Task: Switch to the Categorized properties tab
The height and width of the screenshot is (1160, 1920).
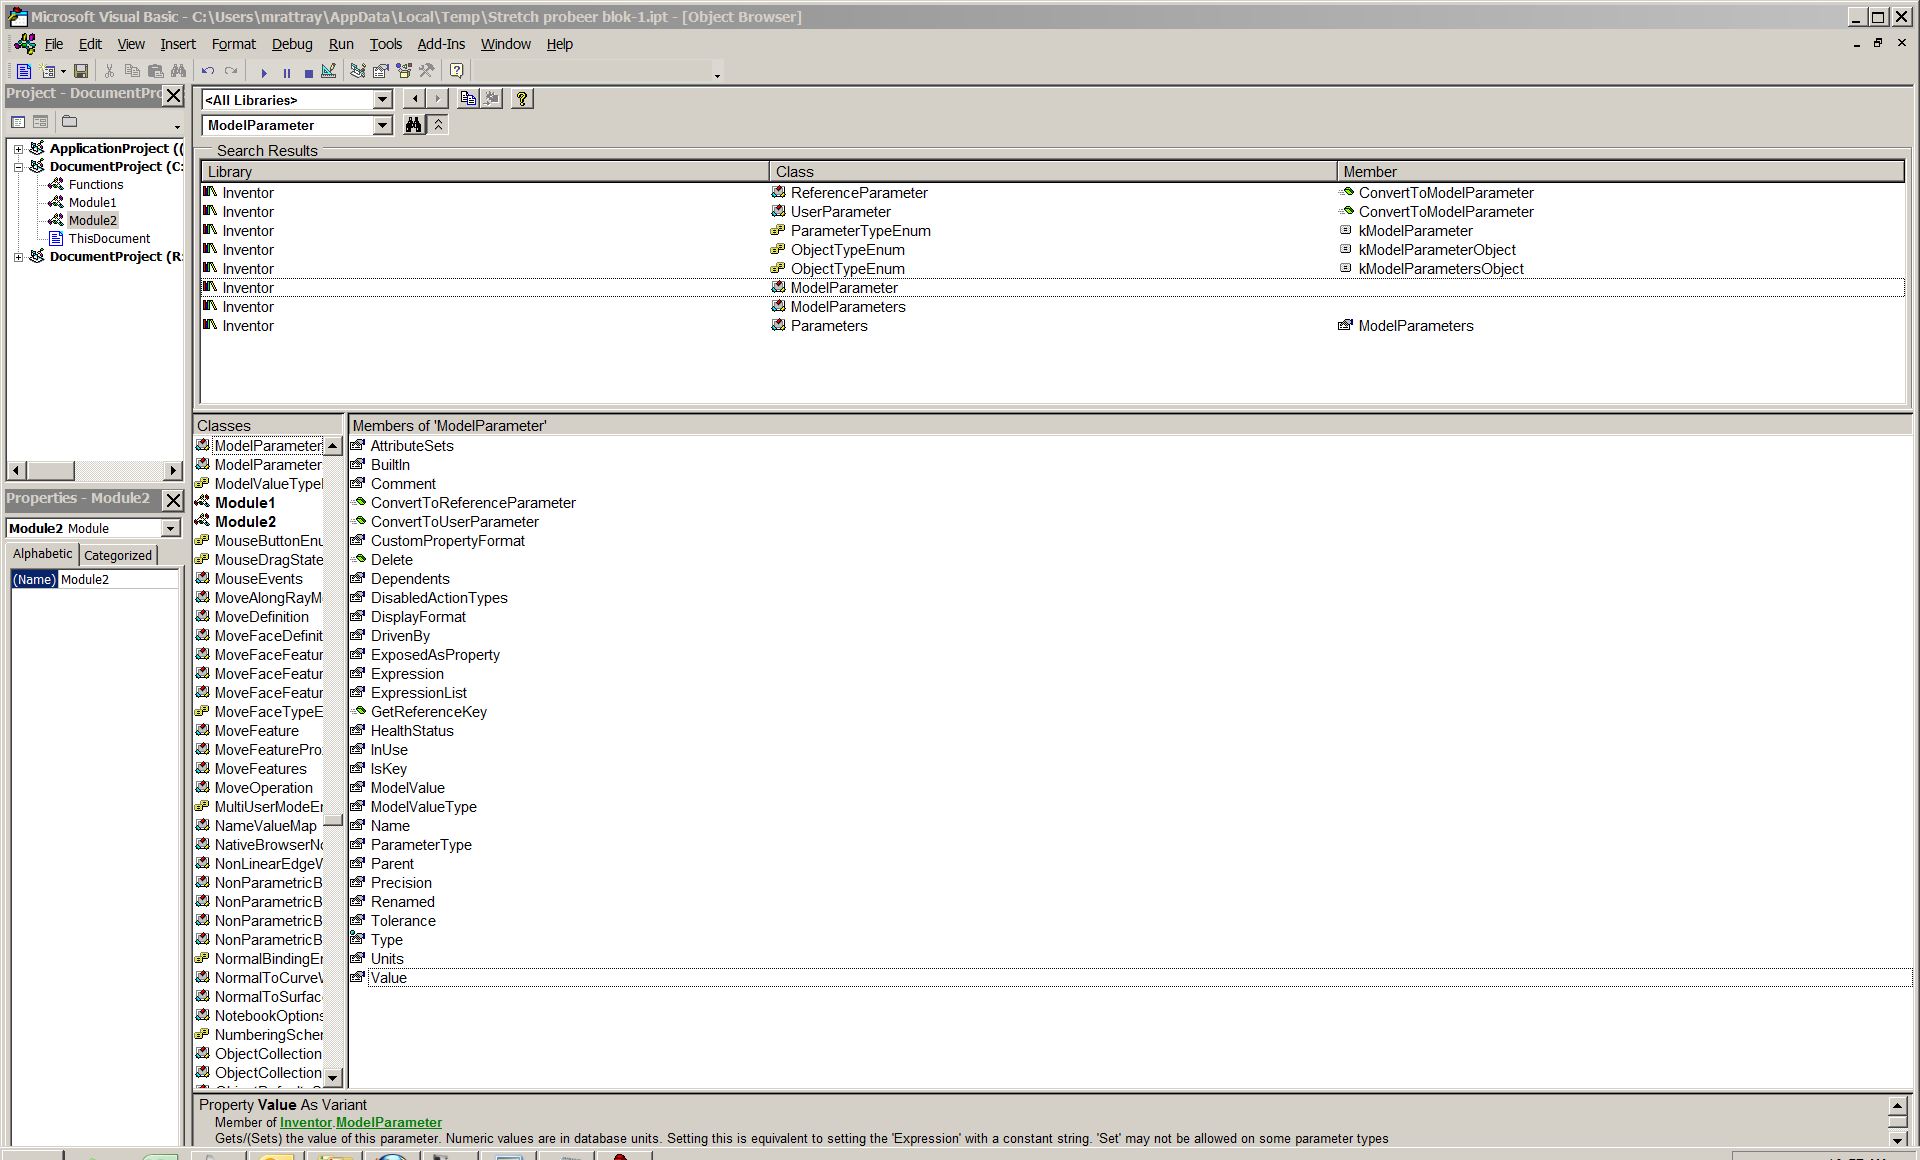Action: [118, 555]
